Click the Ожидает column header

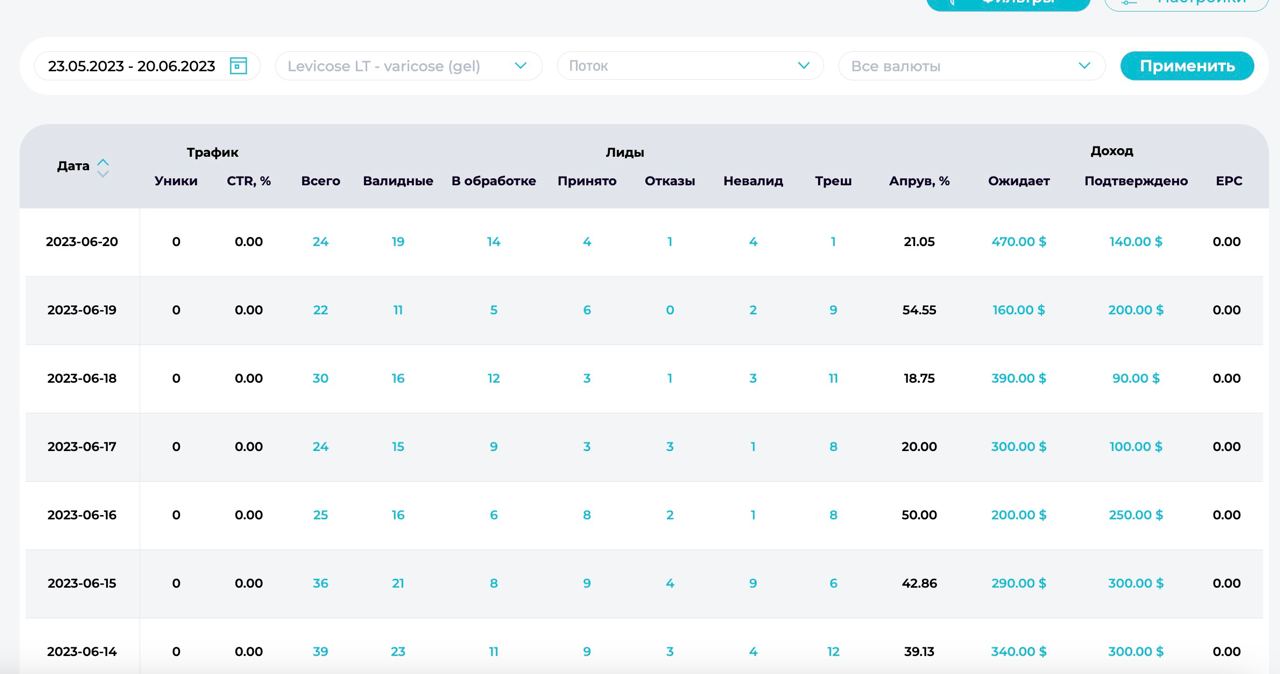tap(1019, 181)
